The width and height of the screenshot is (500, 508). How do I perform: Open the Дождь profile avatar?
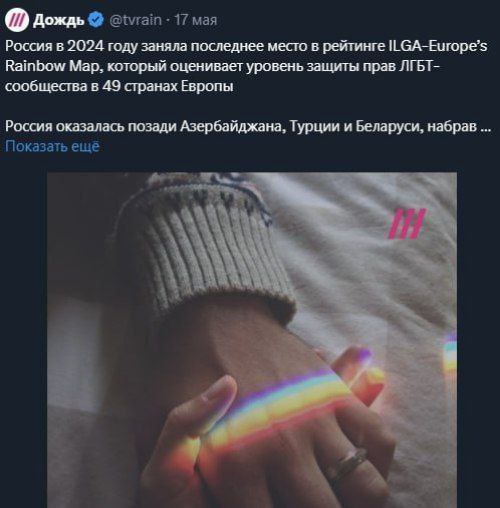(x=17, y=20)
